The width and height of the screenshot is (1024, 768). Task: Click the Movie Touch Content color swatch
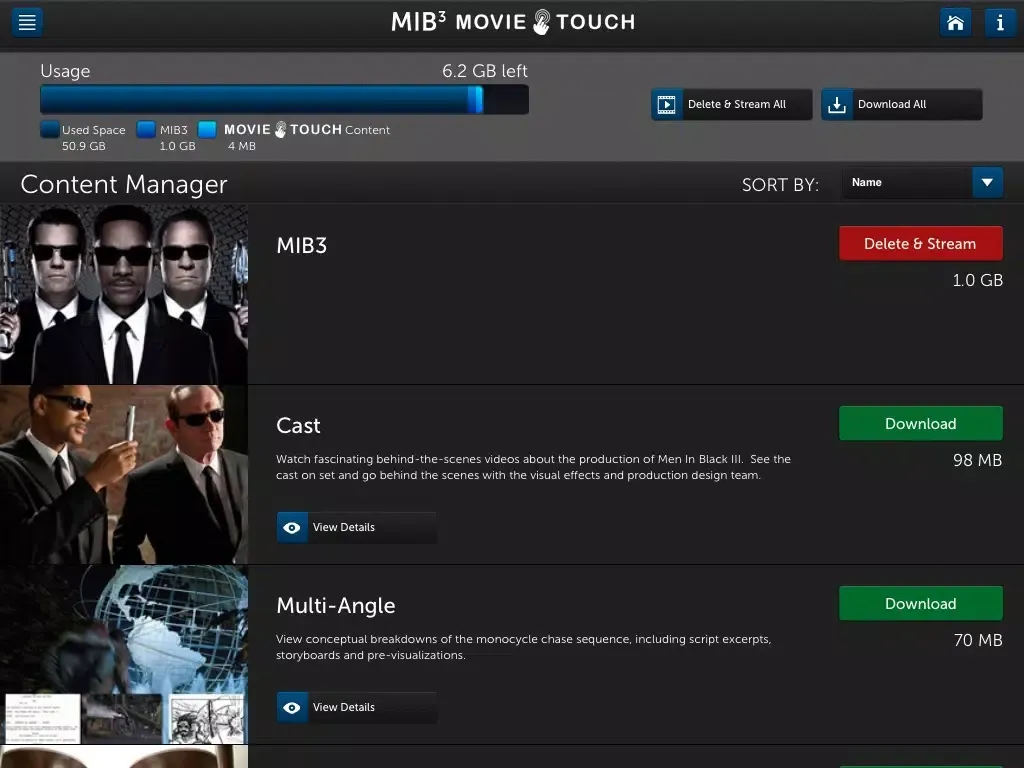207,129
